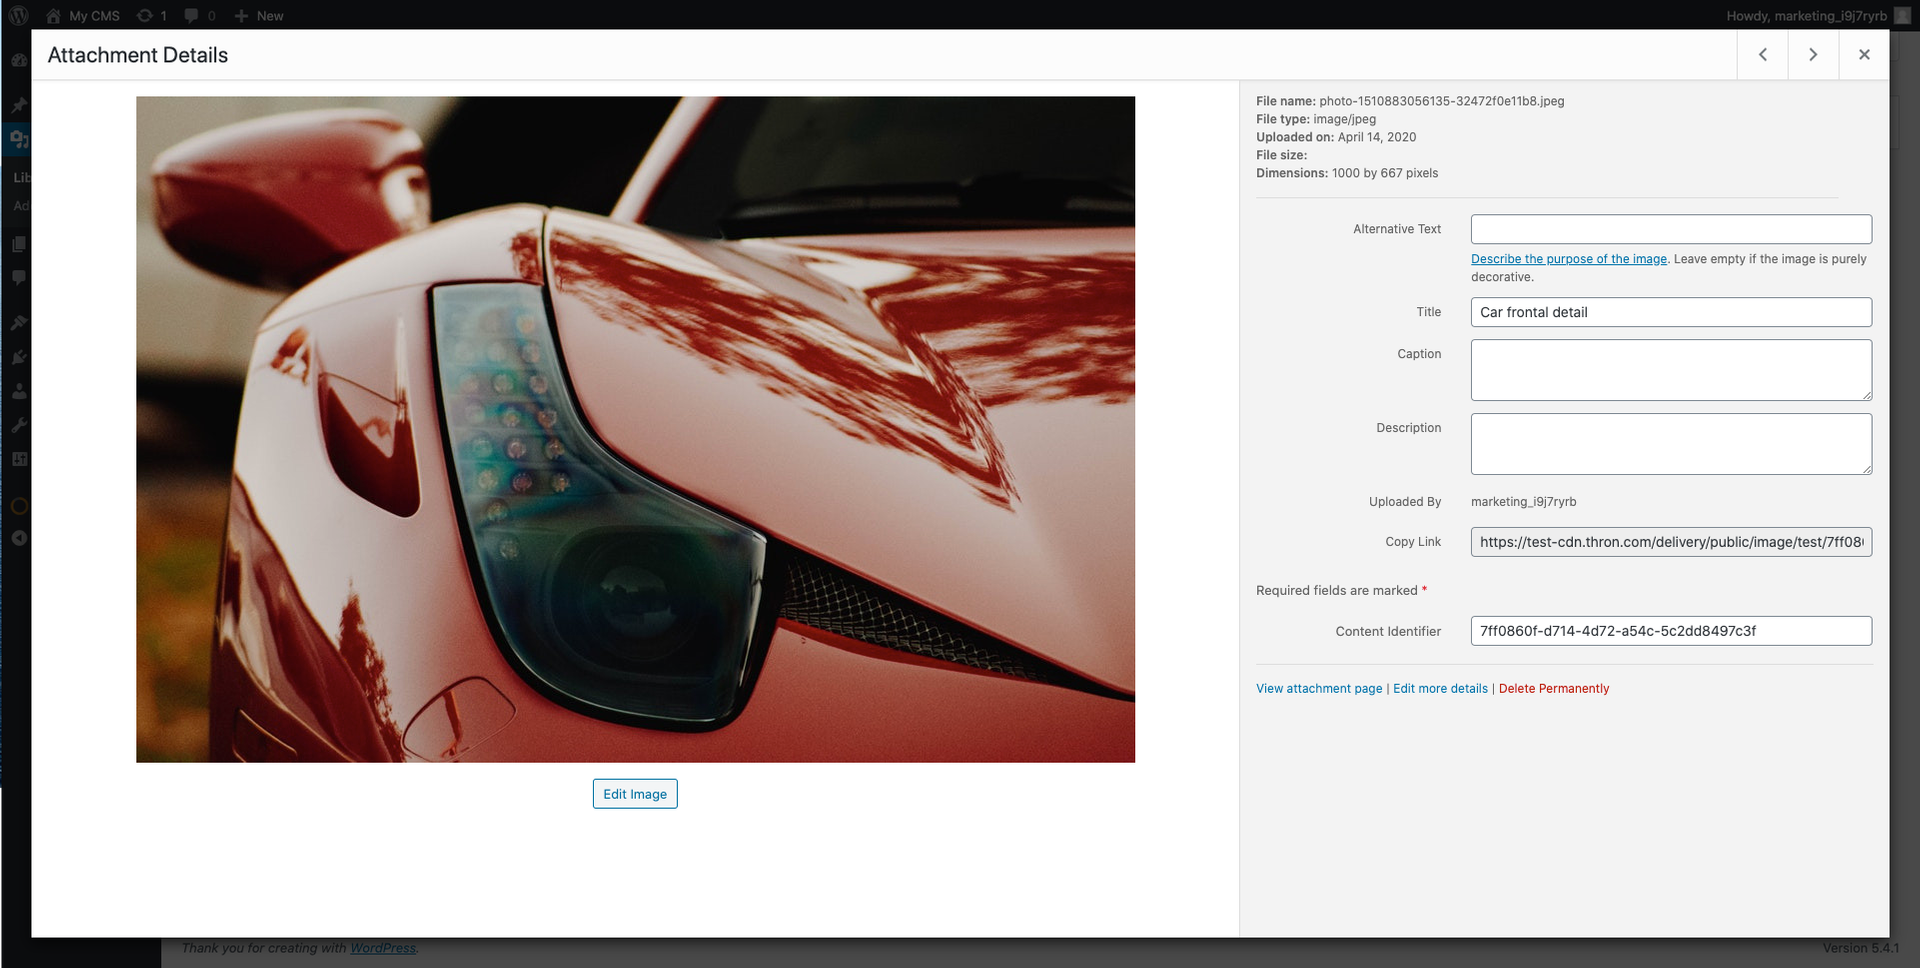Go to the next attachment with right arrow

tap(1813, 55)
